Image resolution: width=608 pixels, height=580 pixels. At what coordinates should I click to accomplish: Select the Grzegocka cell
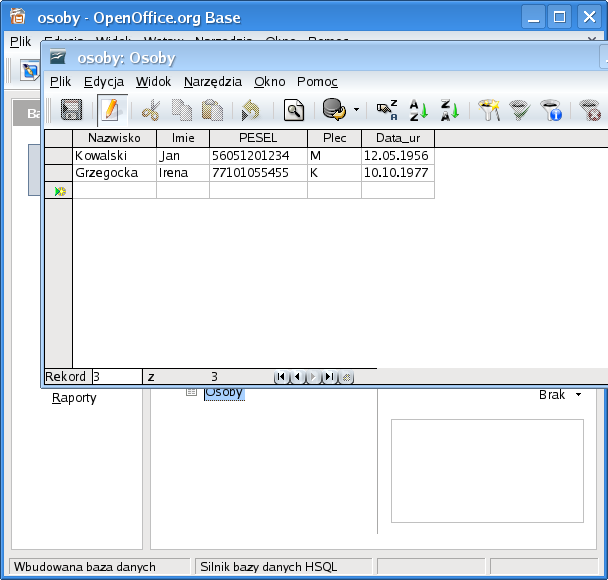click(x=114, y=173)
